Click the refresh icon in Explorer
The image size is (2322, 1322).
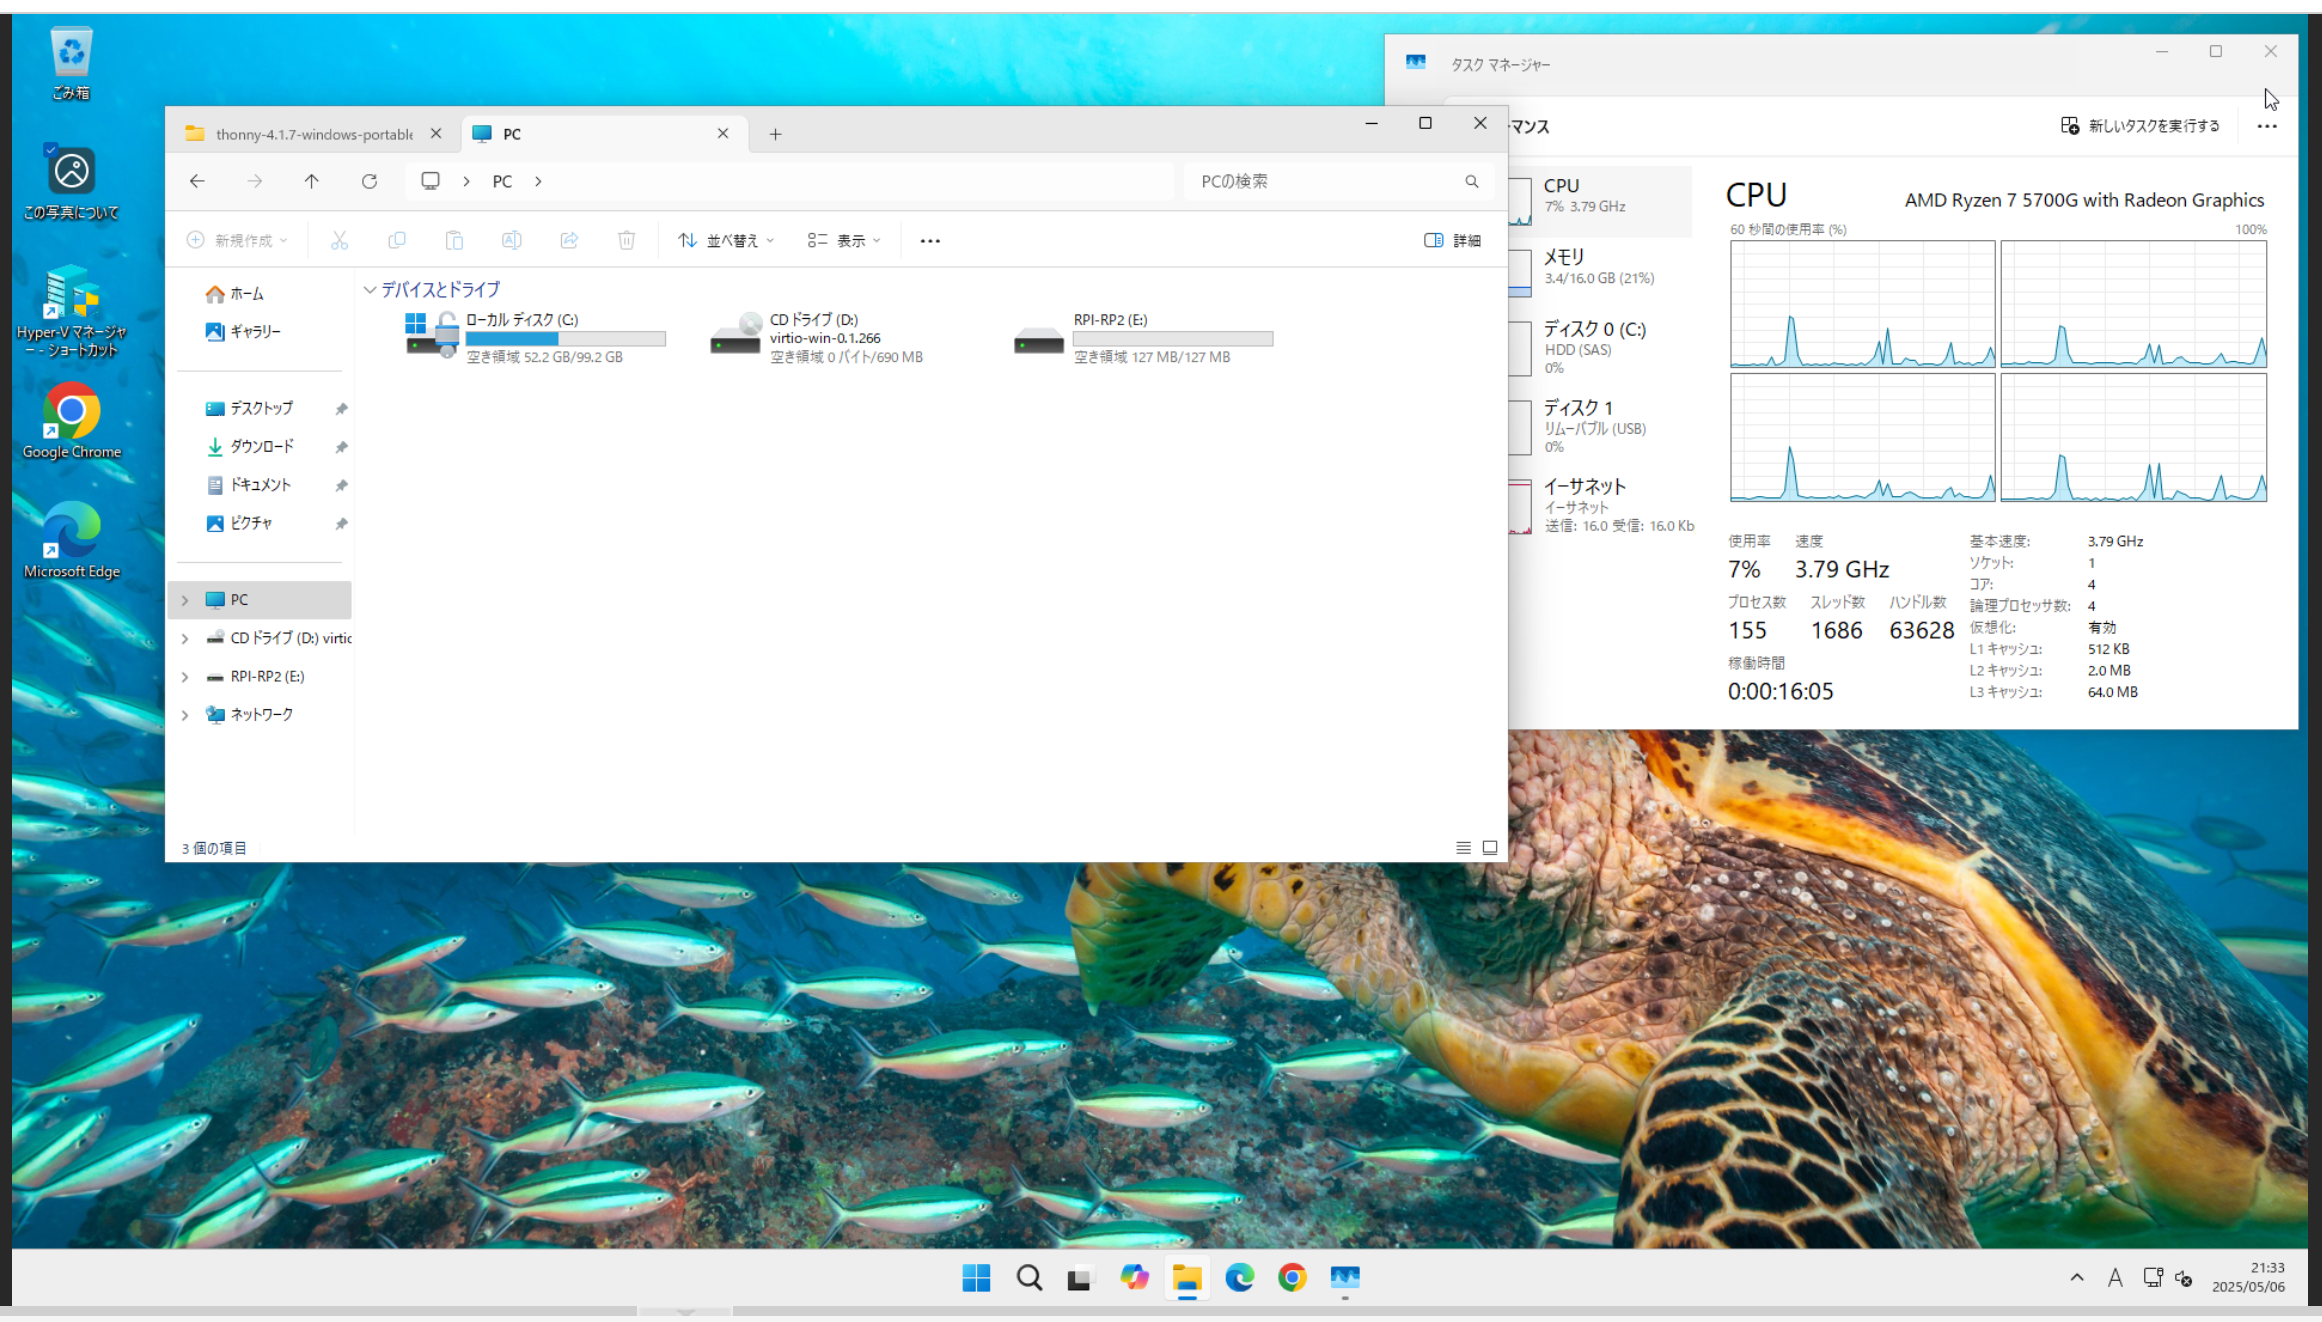[369, 181]
